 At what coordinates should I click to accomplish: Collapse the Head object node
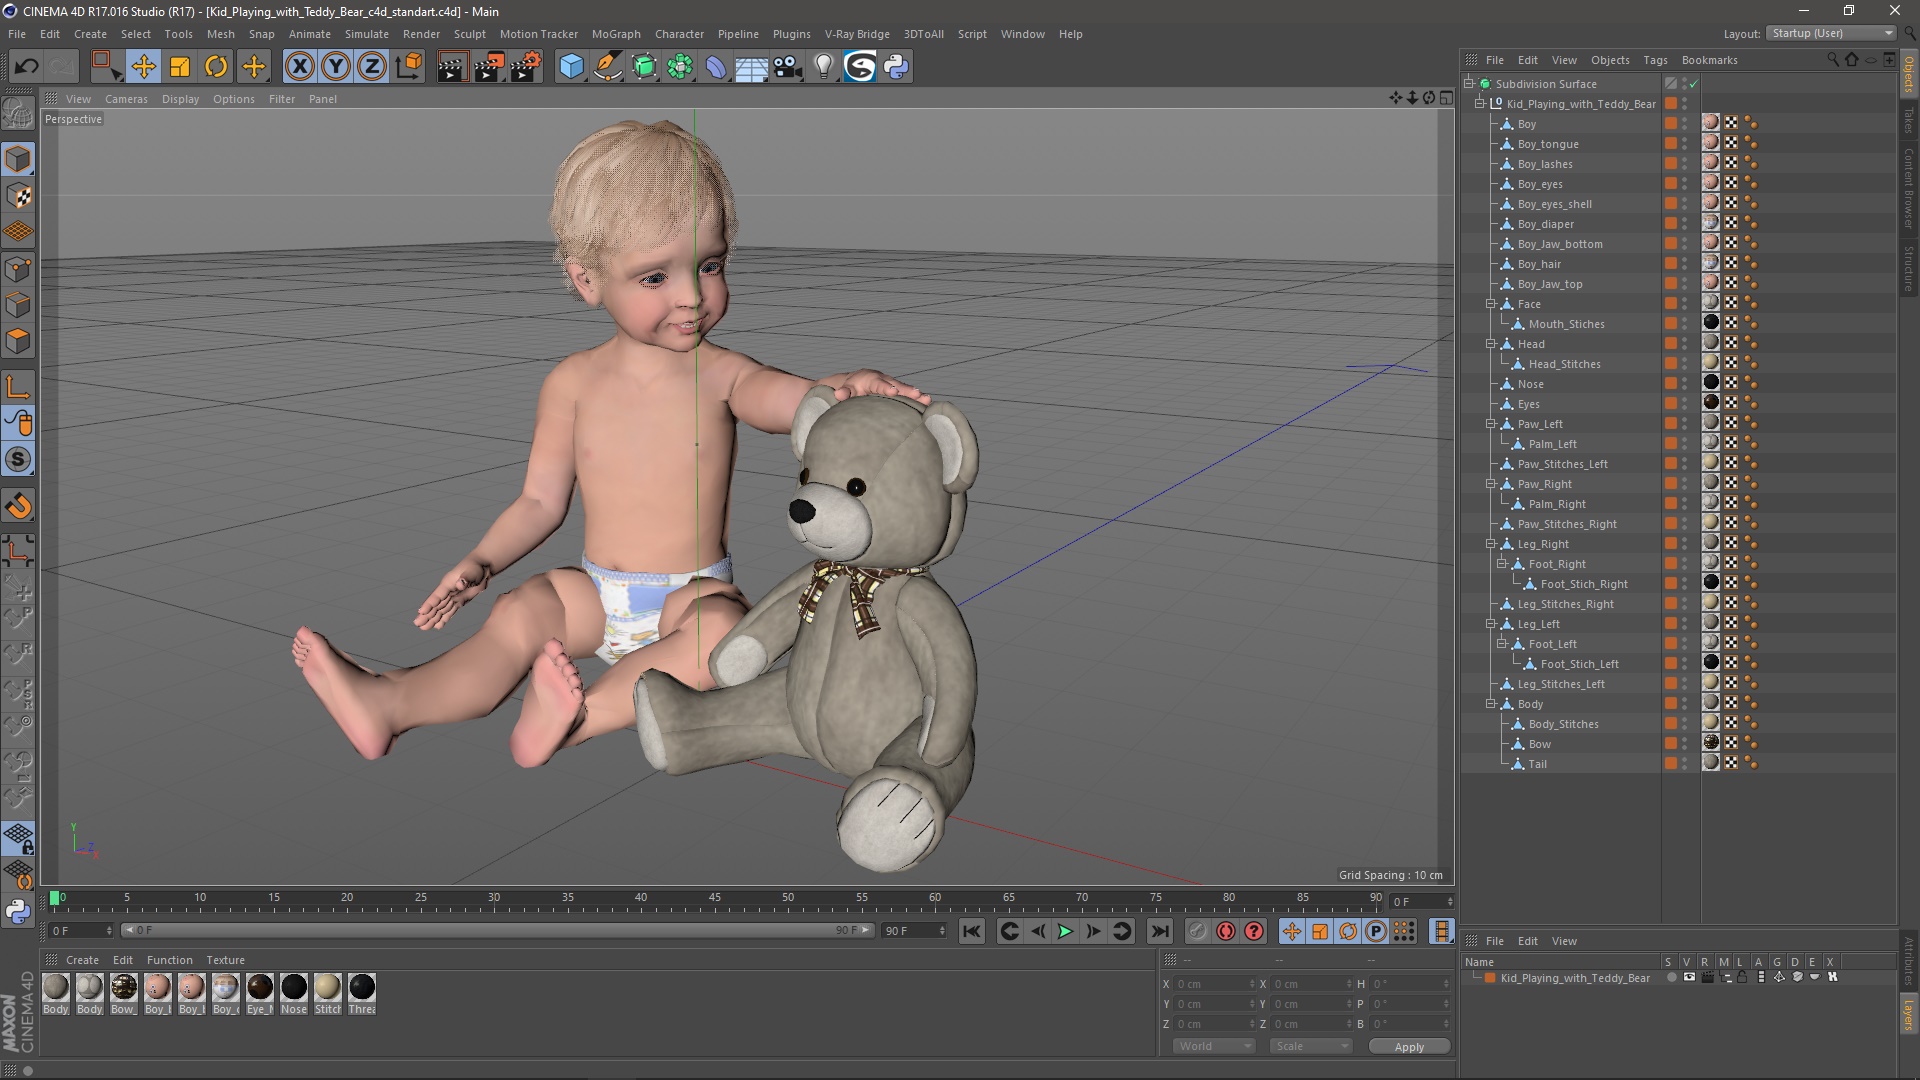point(1491,344)
